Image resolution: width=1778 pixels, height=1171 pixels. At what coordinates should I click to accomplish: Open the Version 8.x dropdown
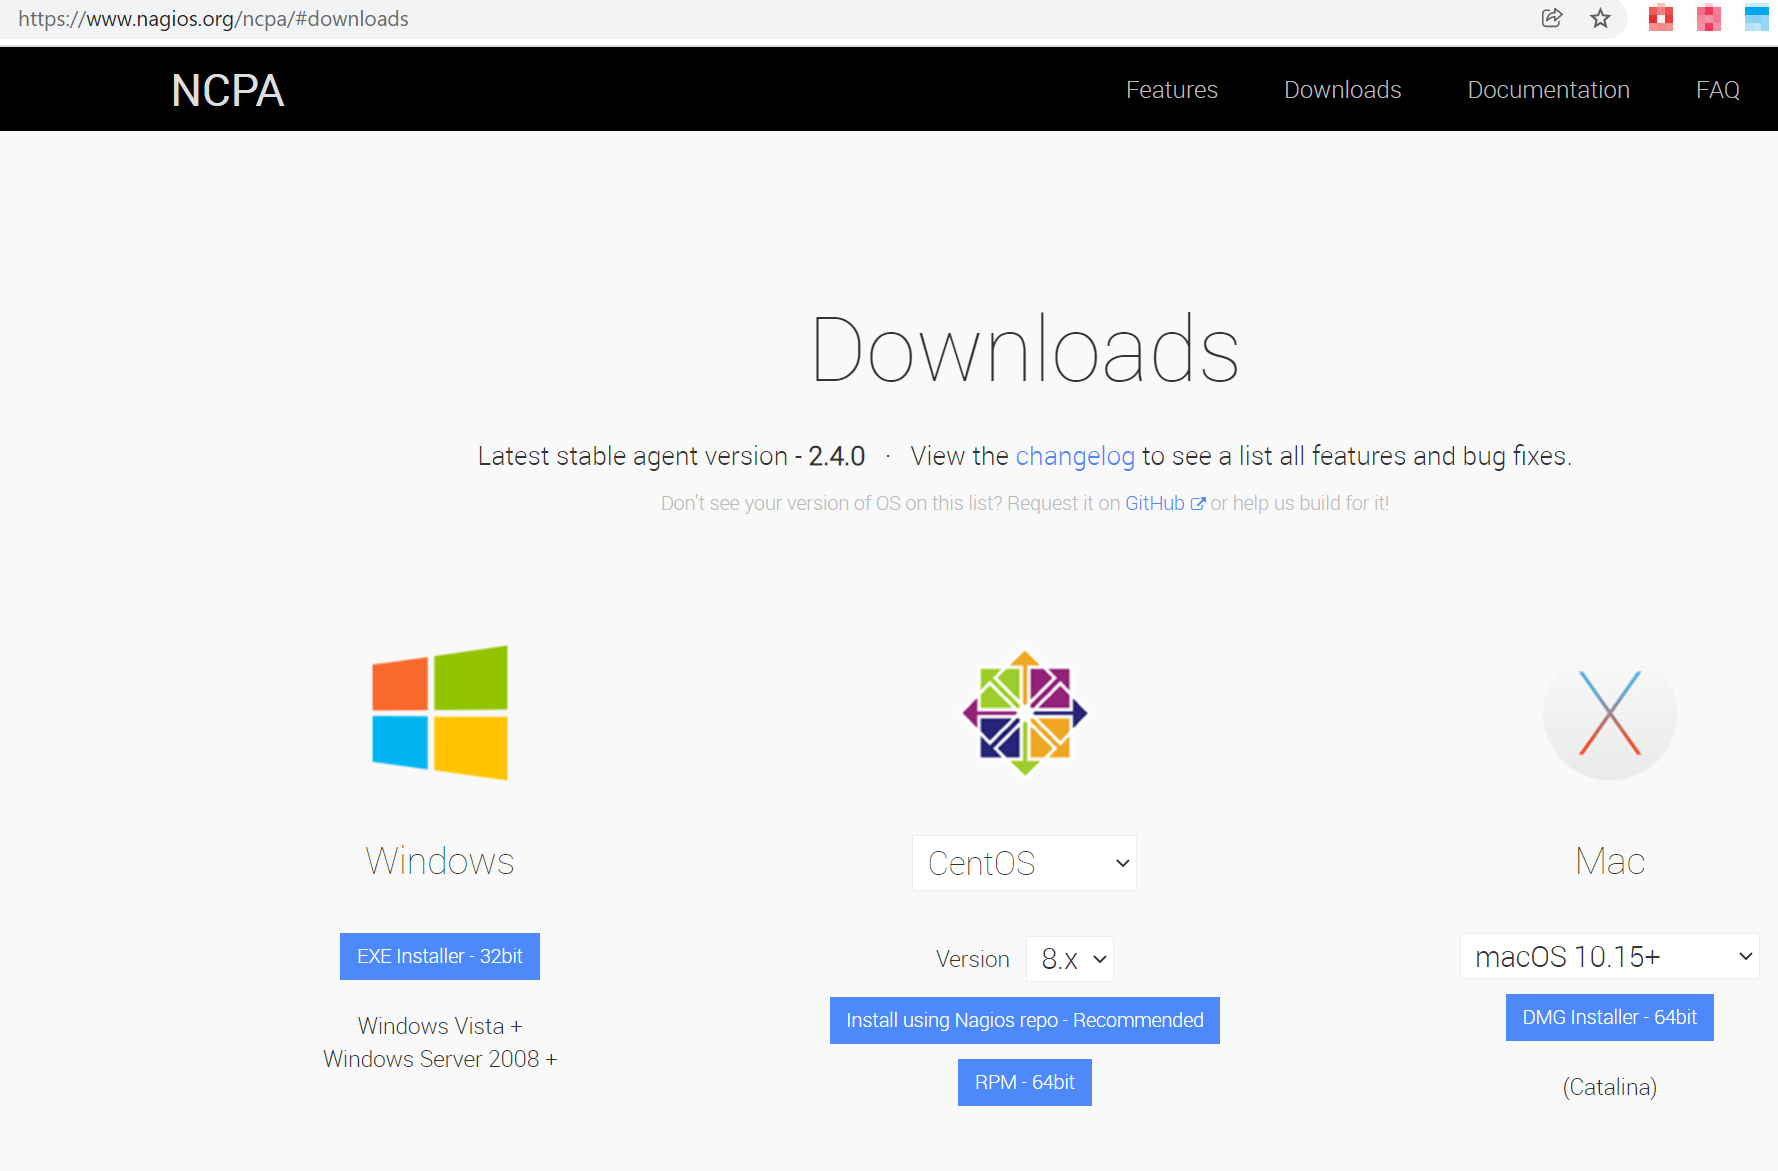[1069, 958]
